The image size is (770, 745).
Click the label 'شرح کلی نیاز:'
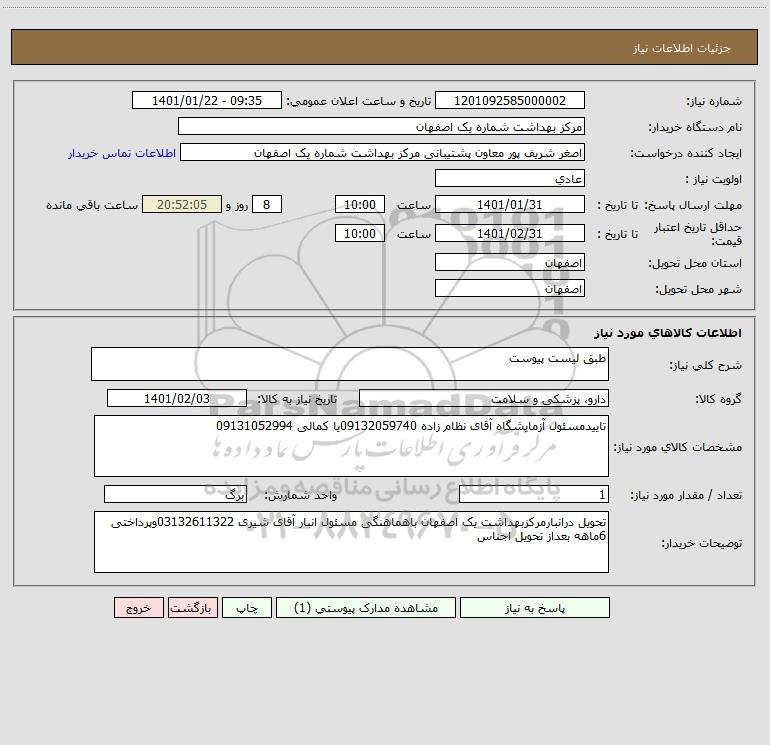coord(706,365)
